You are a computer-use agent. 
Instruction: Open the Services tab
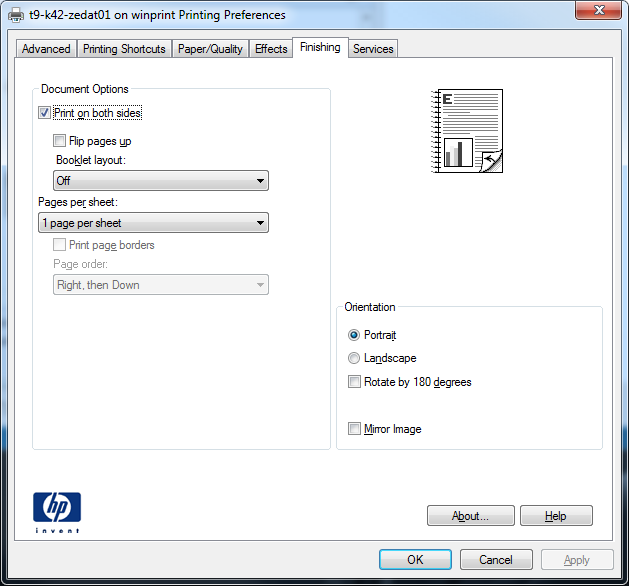click(373, 49)
